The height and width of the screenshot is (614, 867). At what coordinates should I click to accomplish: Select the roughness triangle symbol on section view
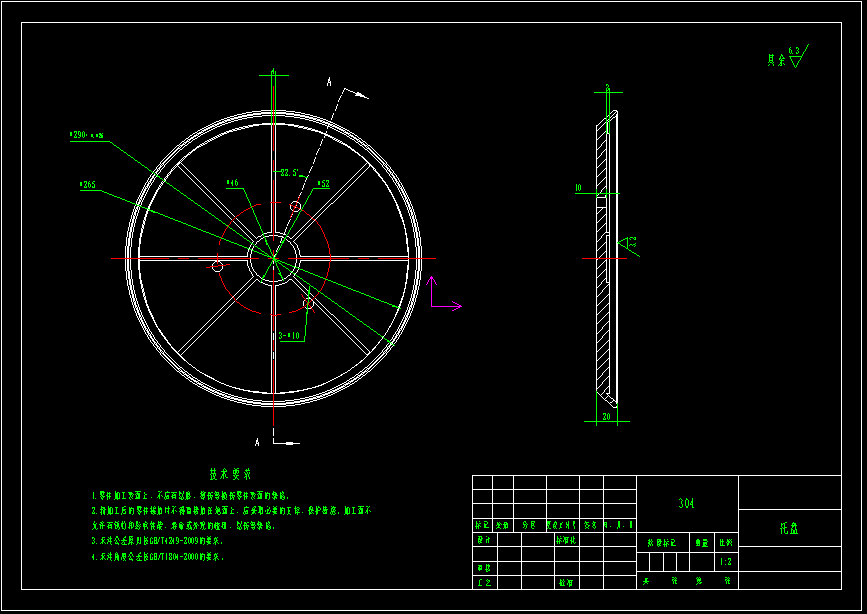click(629, 246)
